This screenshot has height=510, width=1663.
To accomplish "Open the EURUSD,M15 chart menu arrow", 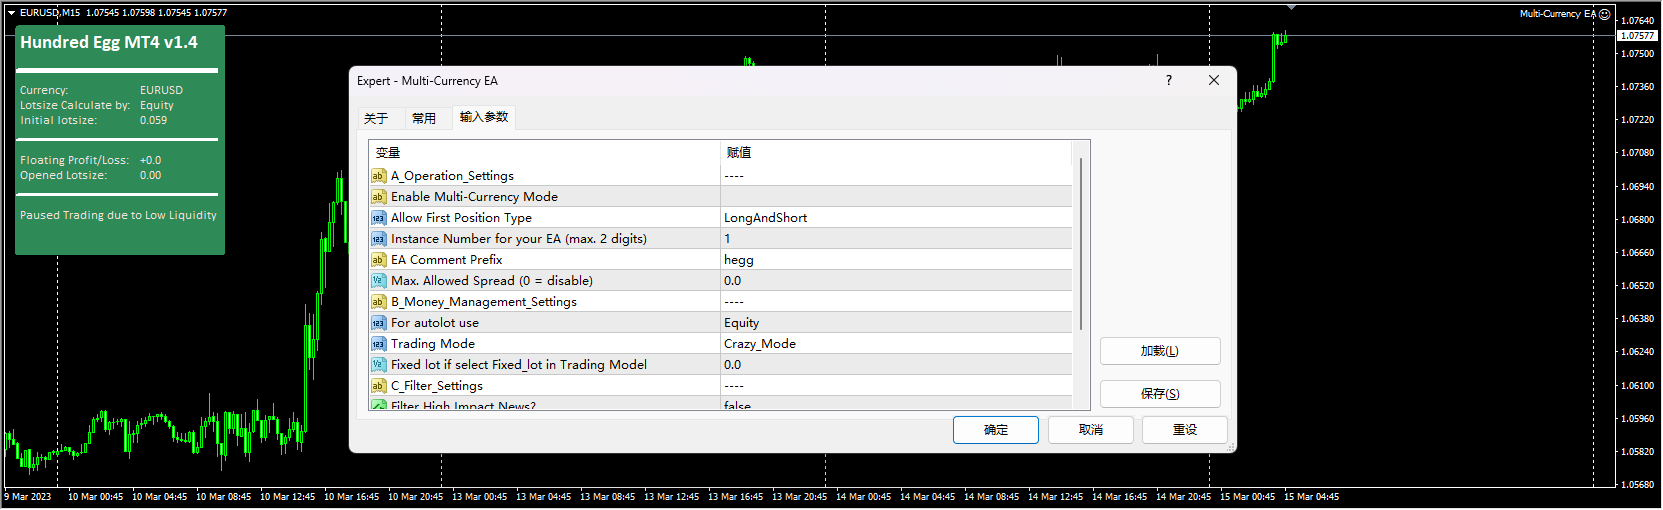I will [x=11, y=13].
